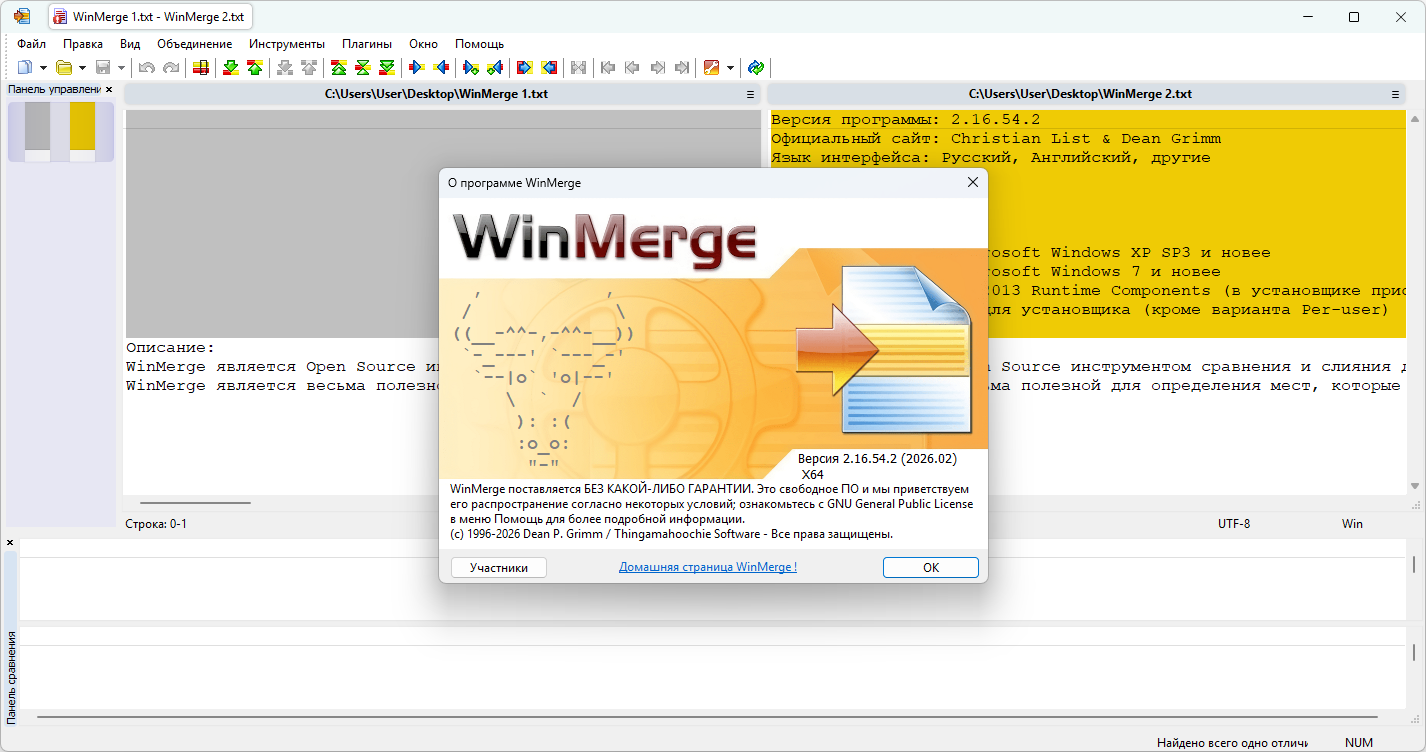1426x752 pixels.
Task: Click the Select Line Difference toolbar icon
Action: (201, 68)
